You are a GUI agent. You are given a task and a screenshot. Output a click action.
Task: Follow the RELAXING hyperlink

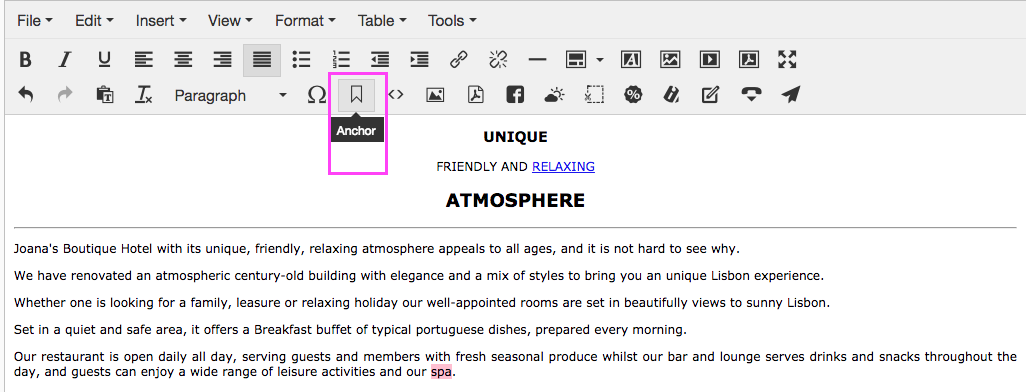[x=563, y=167]
